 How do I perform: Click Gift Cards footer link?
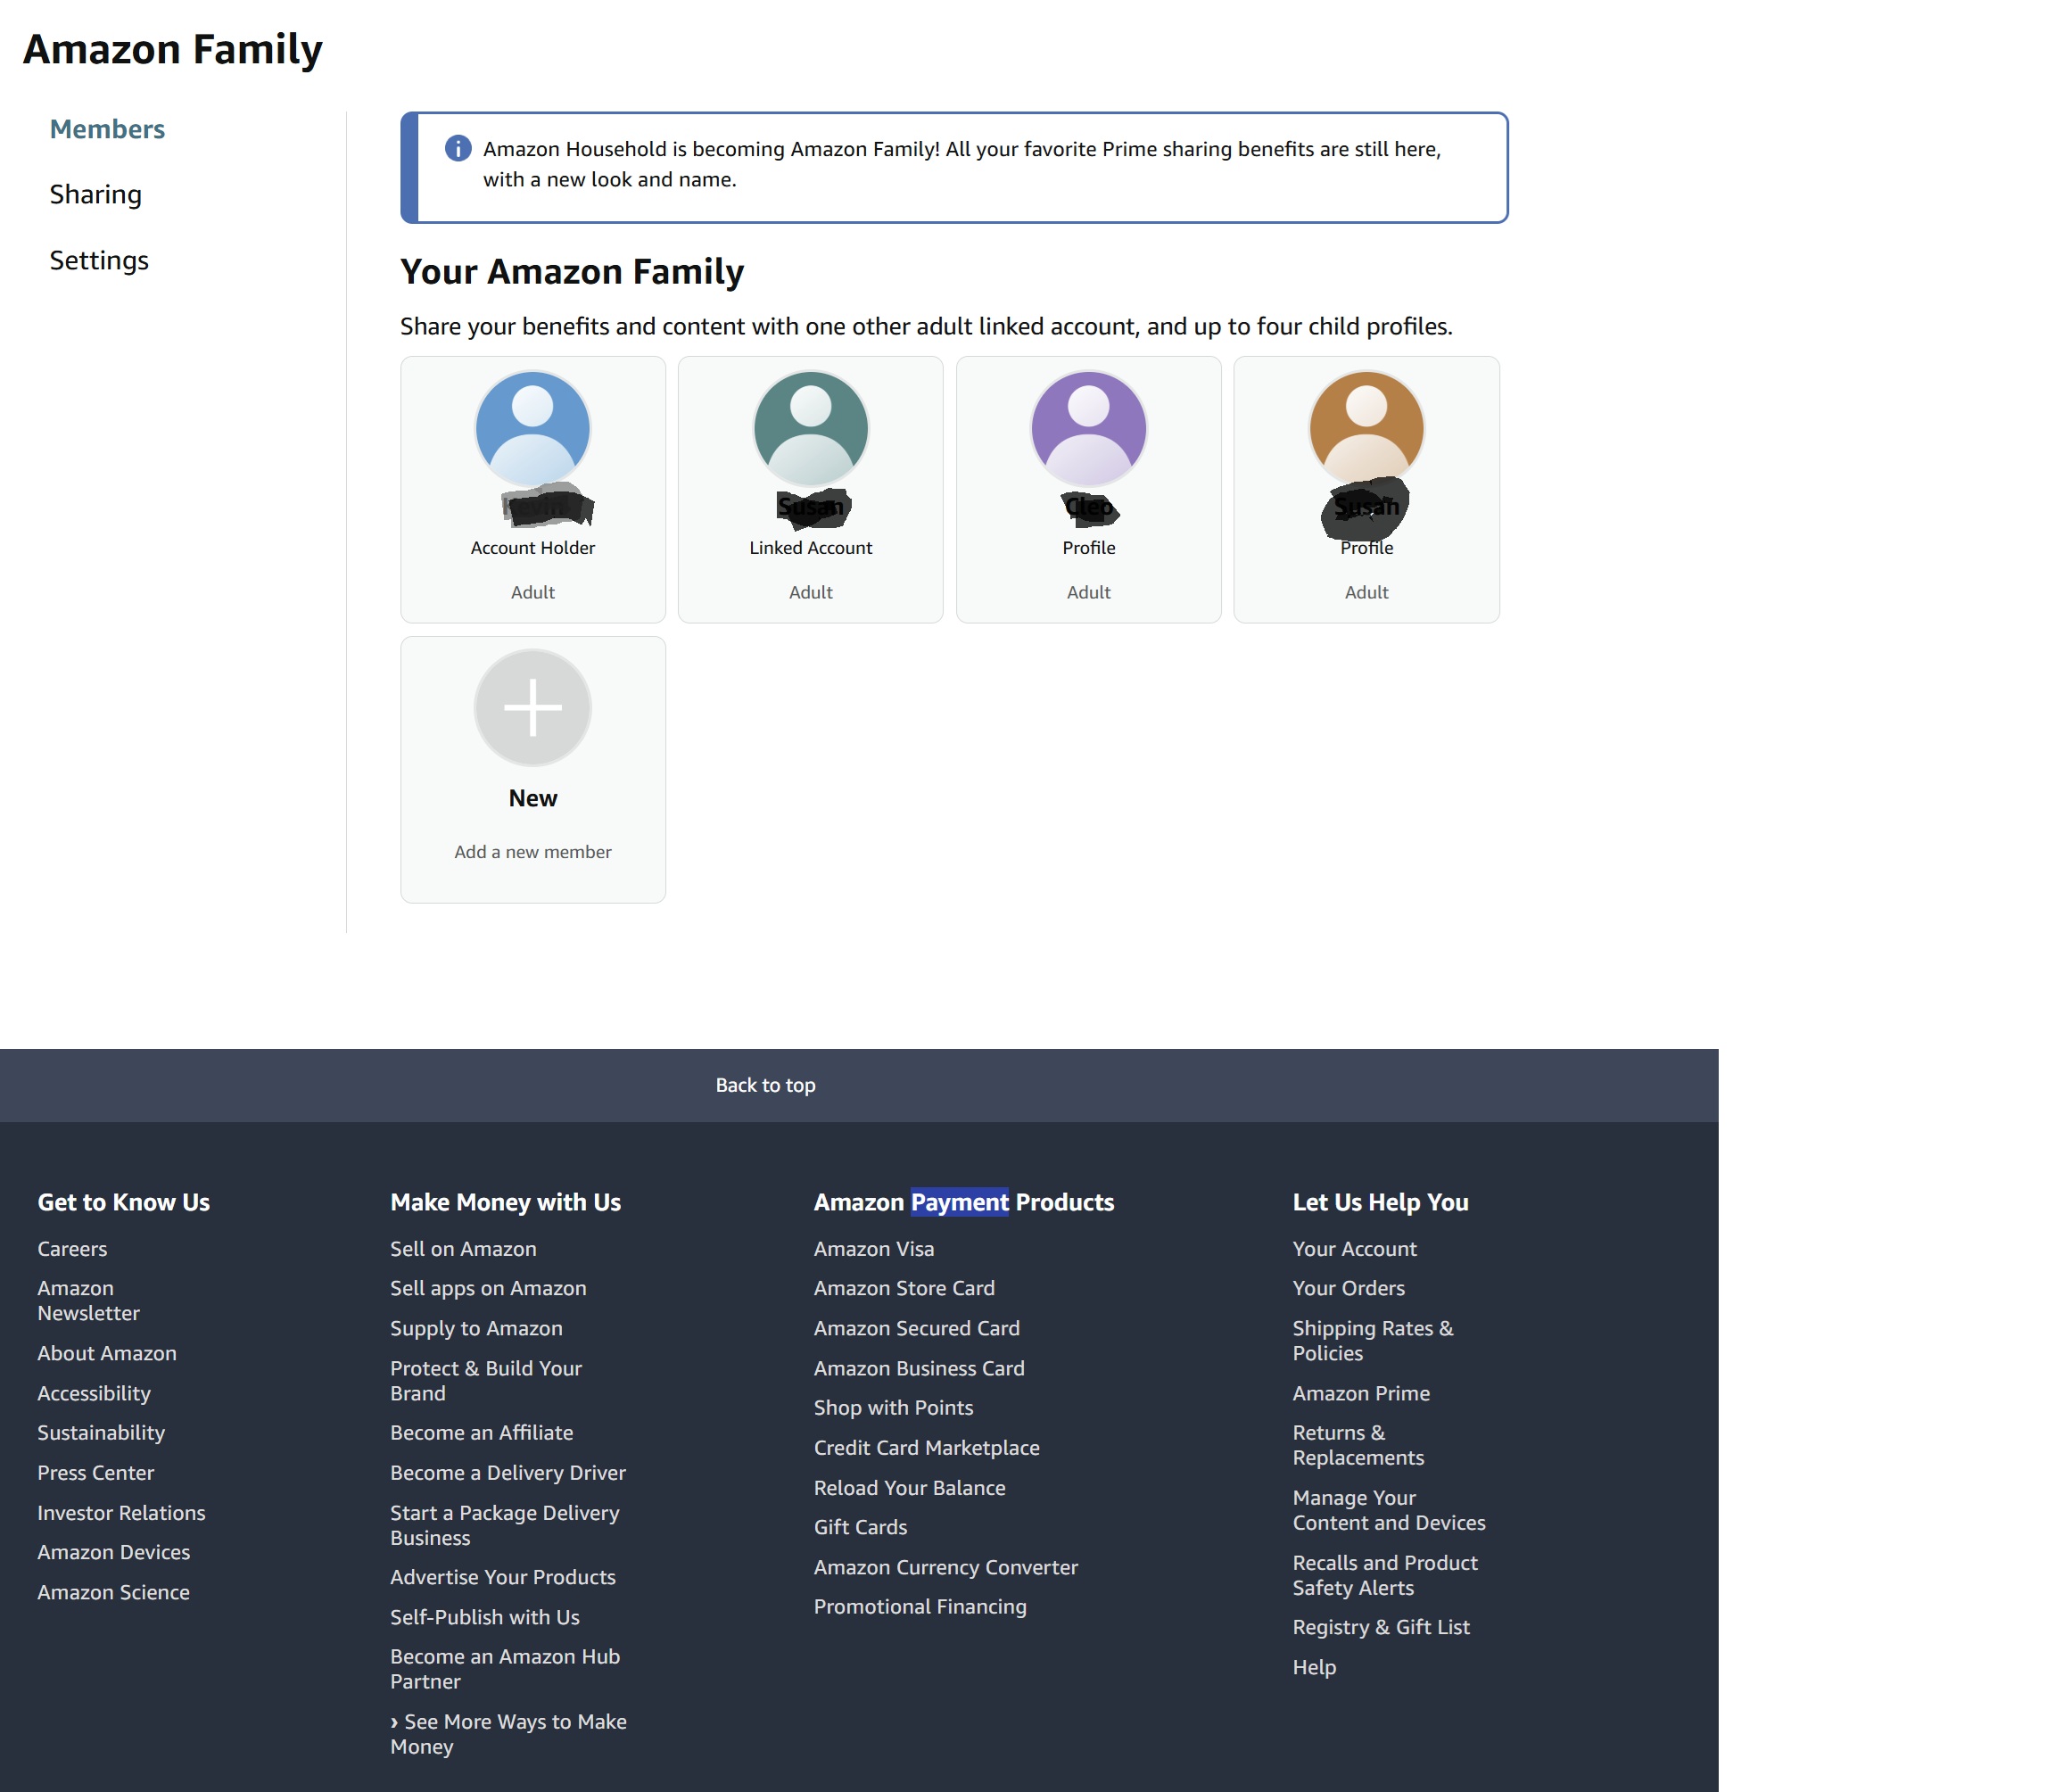point(860,1527)
